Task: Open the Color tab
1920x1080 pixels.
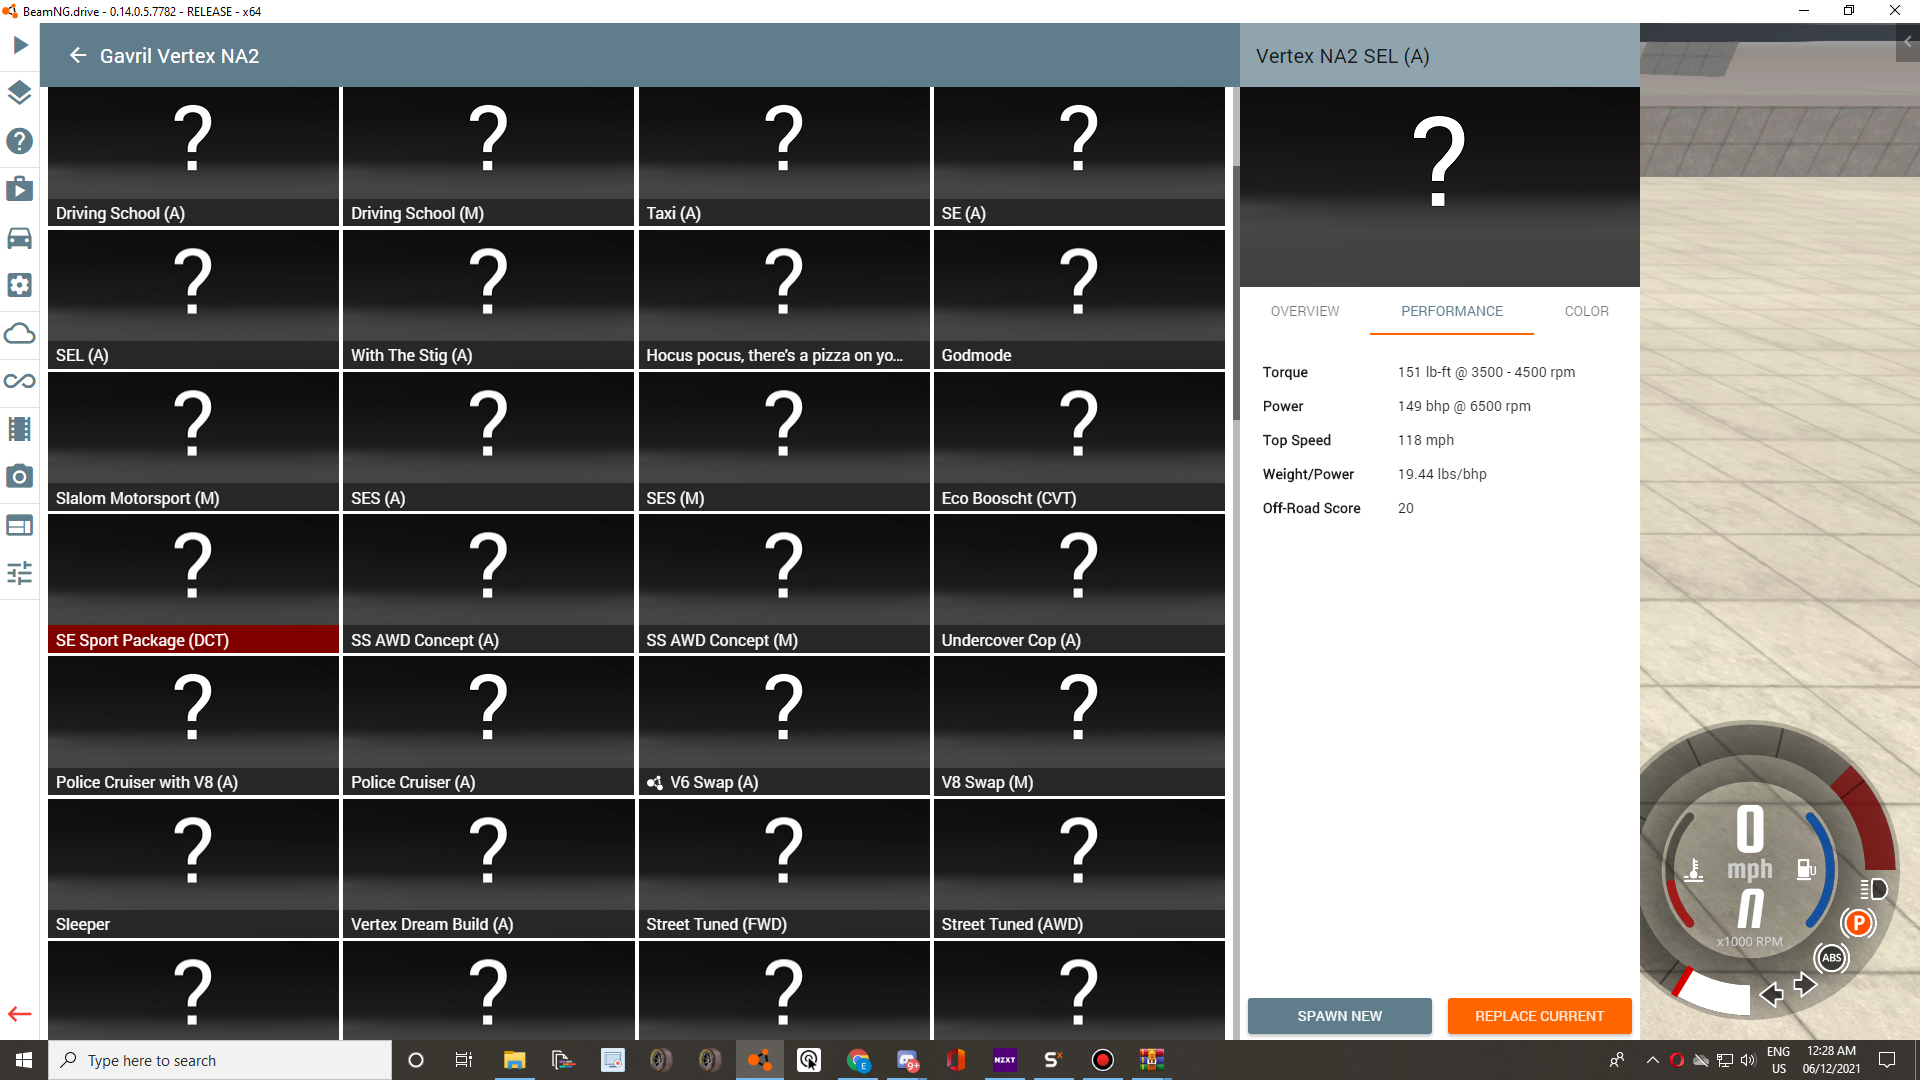Action: coord(1587,311)
